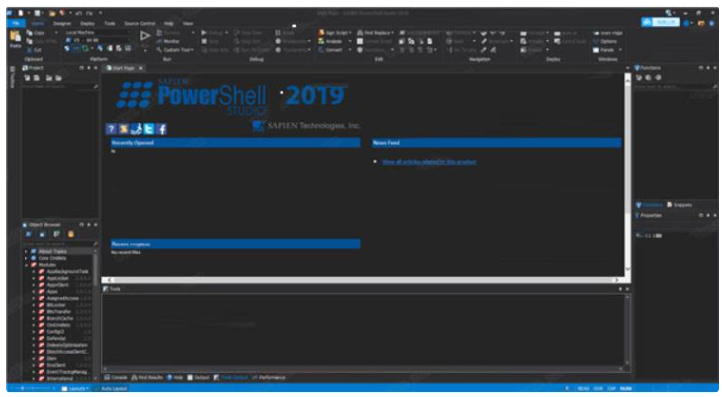Screen dimensions: 722x397
Task: Open the Custom Tool dropdown
Action: pyautogui.click(x=175, y=50)
